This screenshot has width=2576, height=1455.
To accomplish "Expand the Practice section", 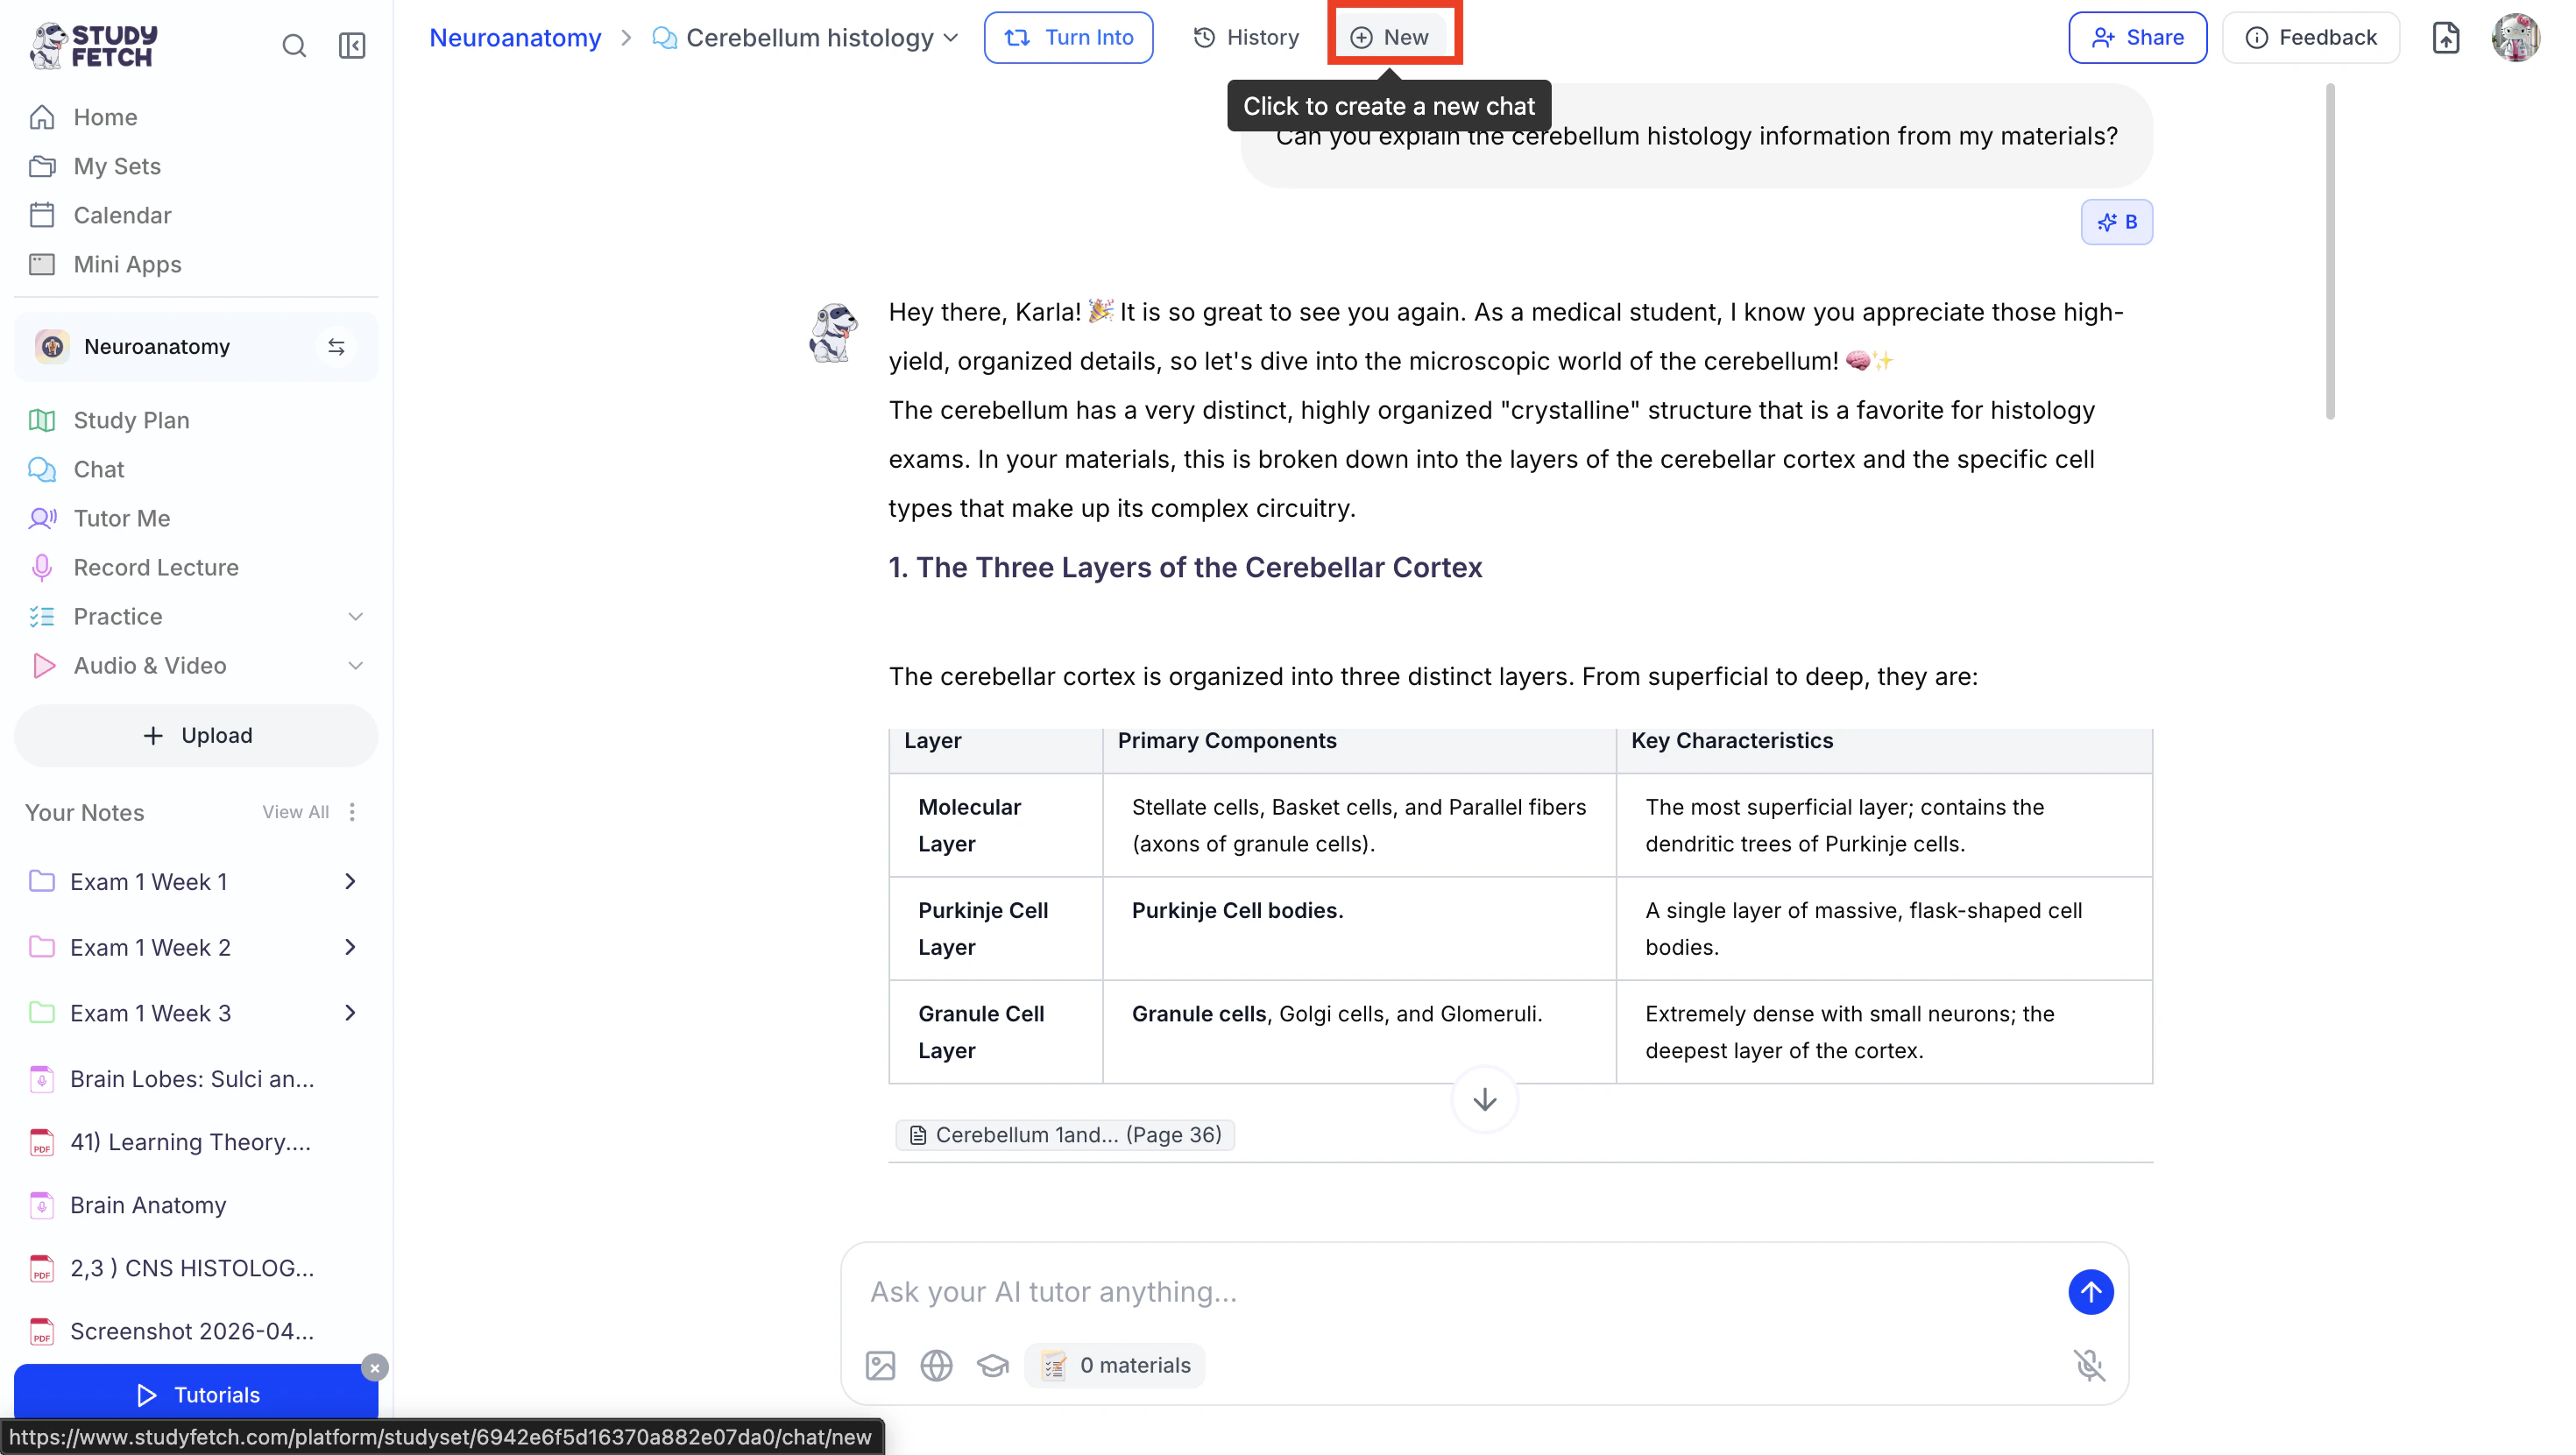I will tap(355, 617).
